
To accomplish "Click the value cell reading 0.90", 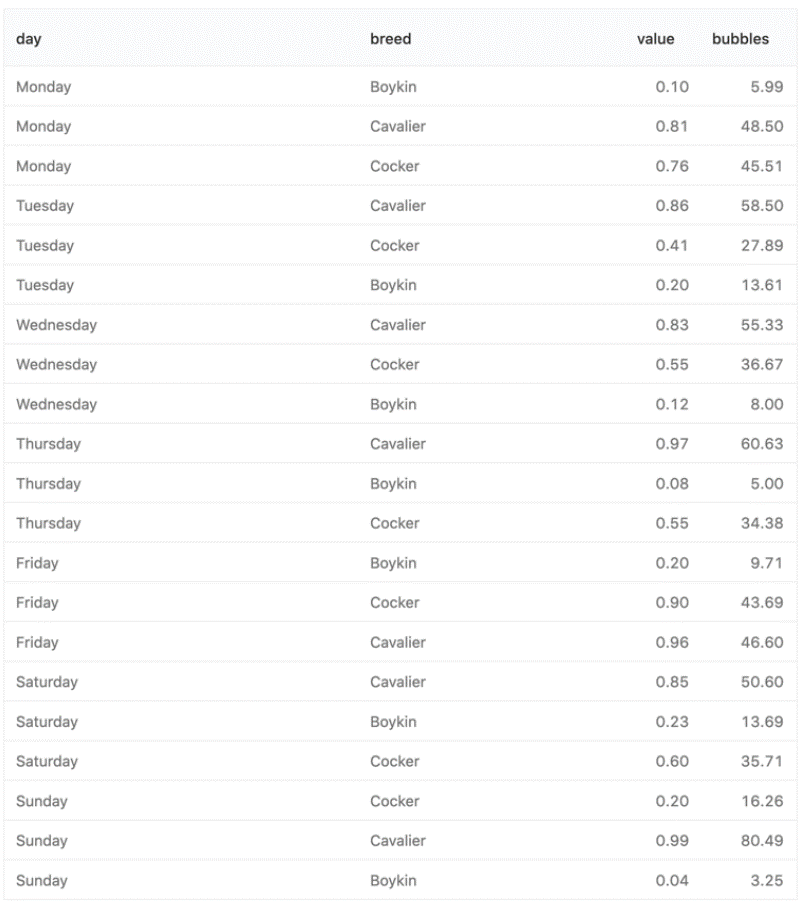I will pos(672,603).
